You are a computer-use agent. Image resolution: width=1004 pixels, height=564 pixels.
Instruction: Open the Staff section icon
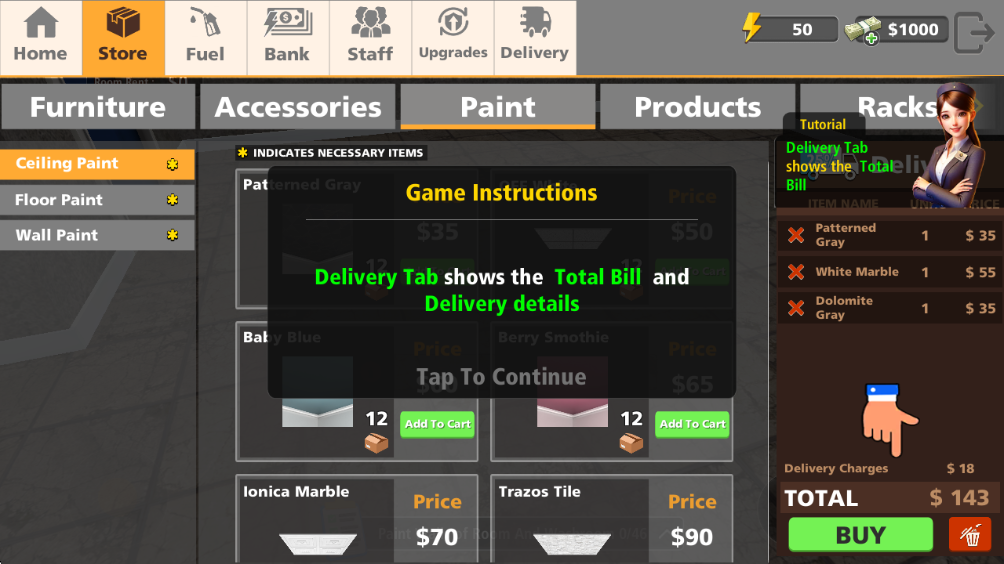coord(370,37)
